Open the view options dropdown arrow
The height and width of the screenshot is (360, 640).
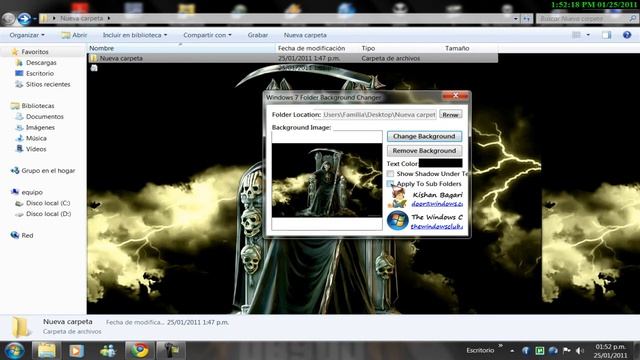588,35
